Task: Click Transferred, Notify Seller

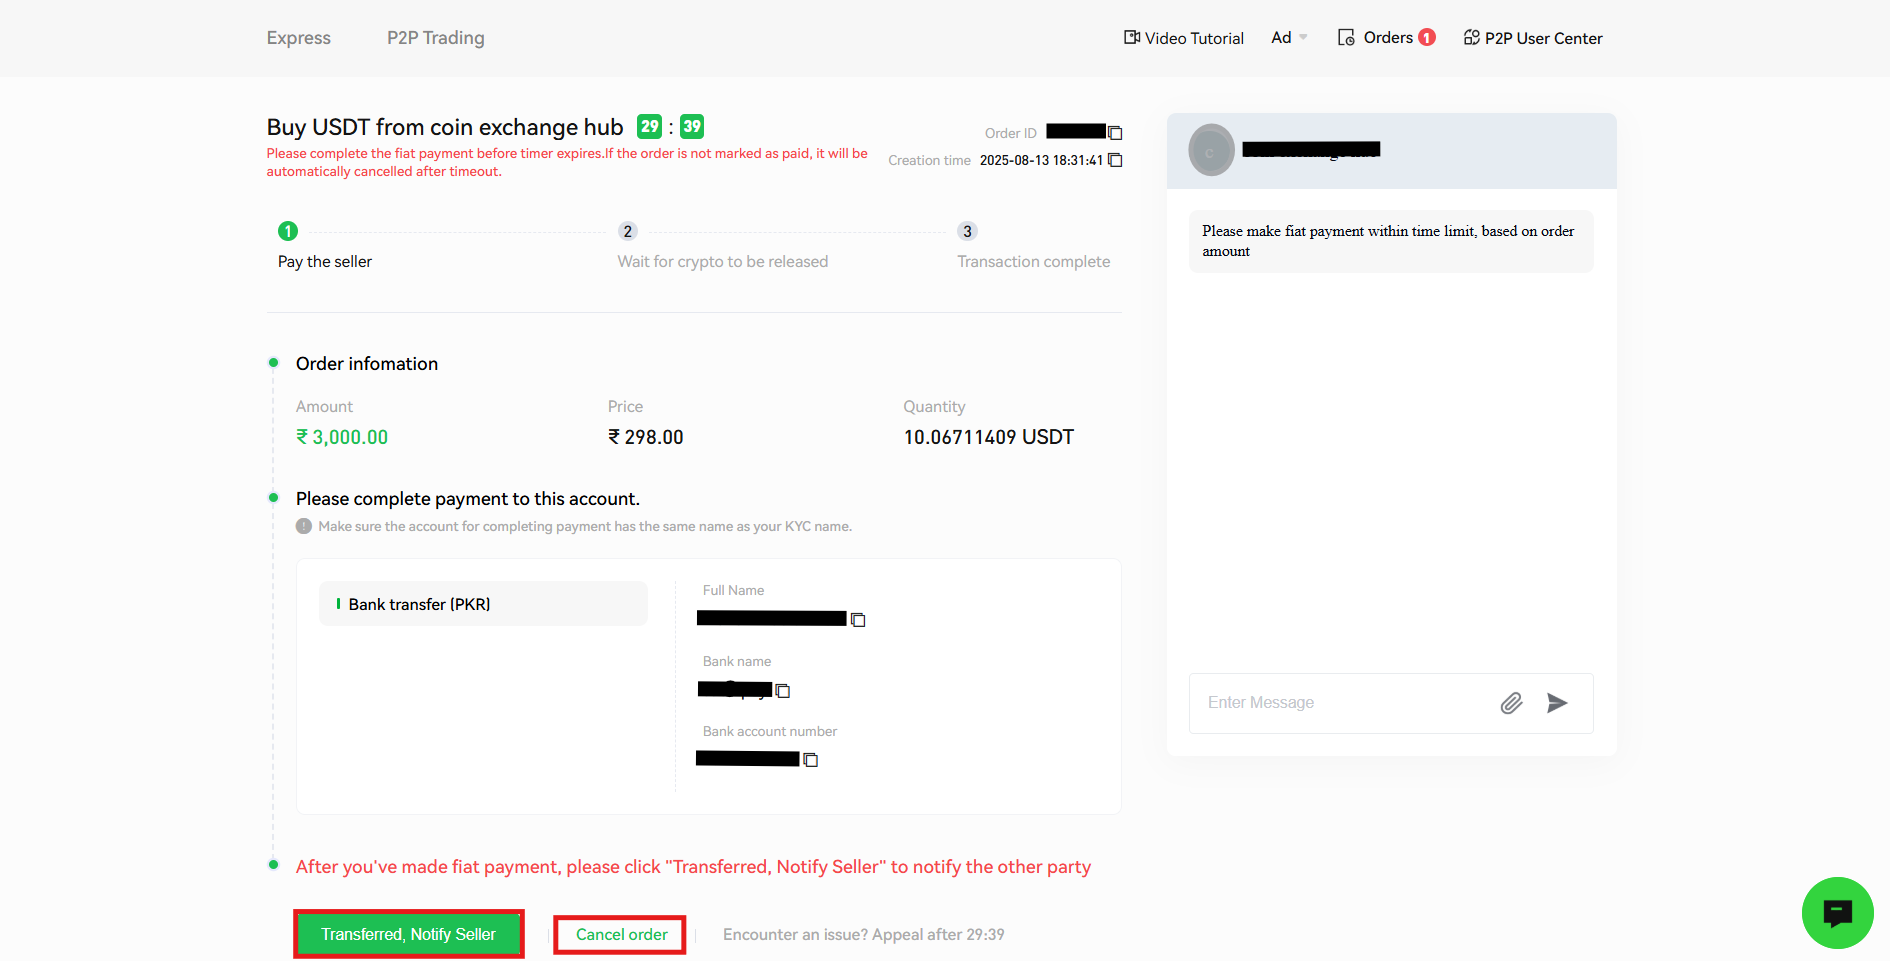Action: coord(408,933)
